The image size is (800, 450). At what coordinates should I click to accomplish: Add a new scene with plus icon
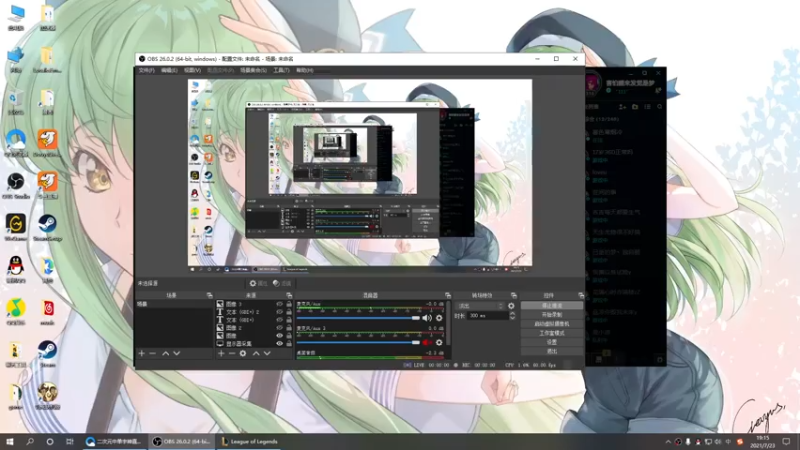pyautogui.click(x=142, y=353)
